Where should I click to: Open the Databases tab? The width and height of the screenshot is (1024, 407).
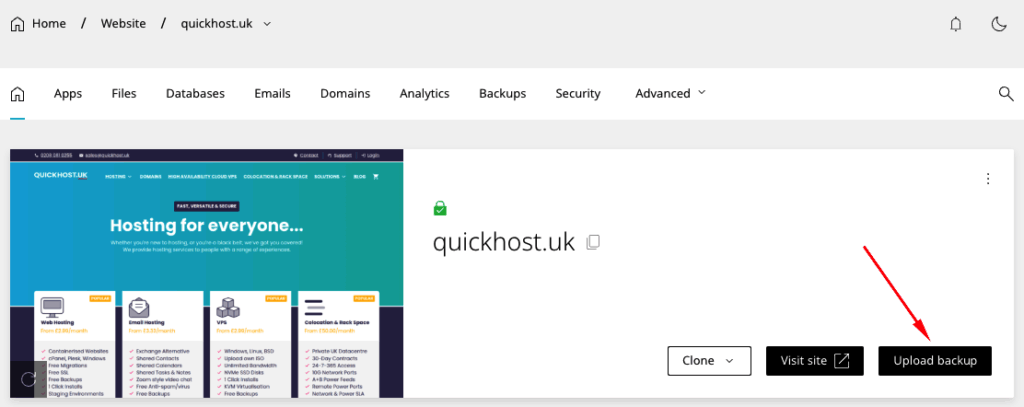195,93
